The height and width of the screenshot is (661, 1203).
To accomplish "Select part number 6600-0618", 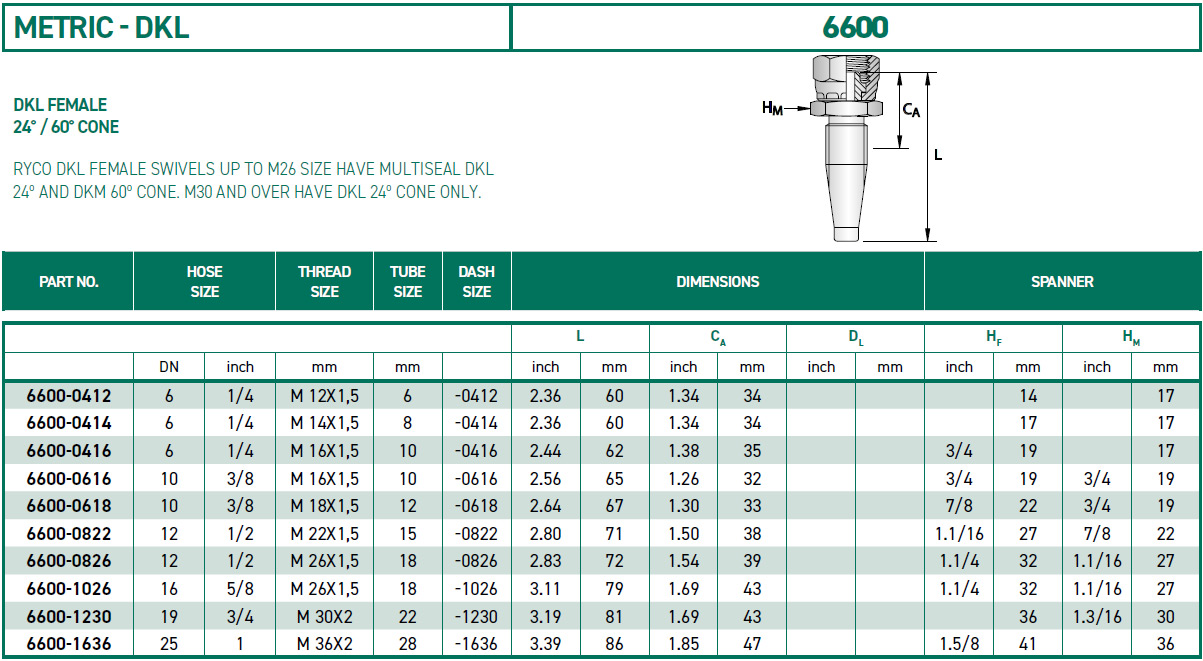I will [x=69, y=505].
